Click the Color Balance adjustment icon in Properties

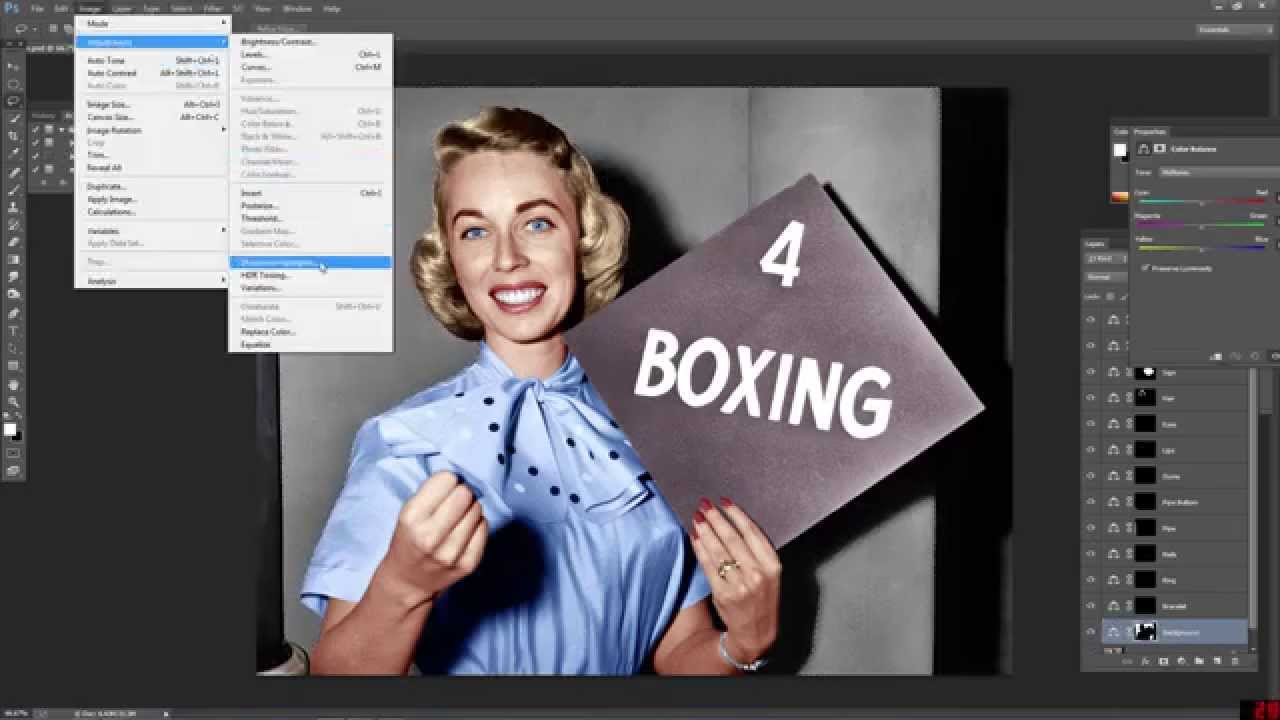pos(1144,149)
